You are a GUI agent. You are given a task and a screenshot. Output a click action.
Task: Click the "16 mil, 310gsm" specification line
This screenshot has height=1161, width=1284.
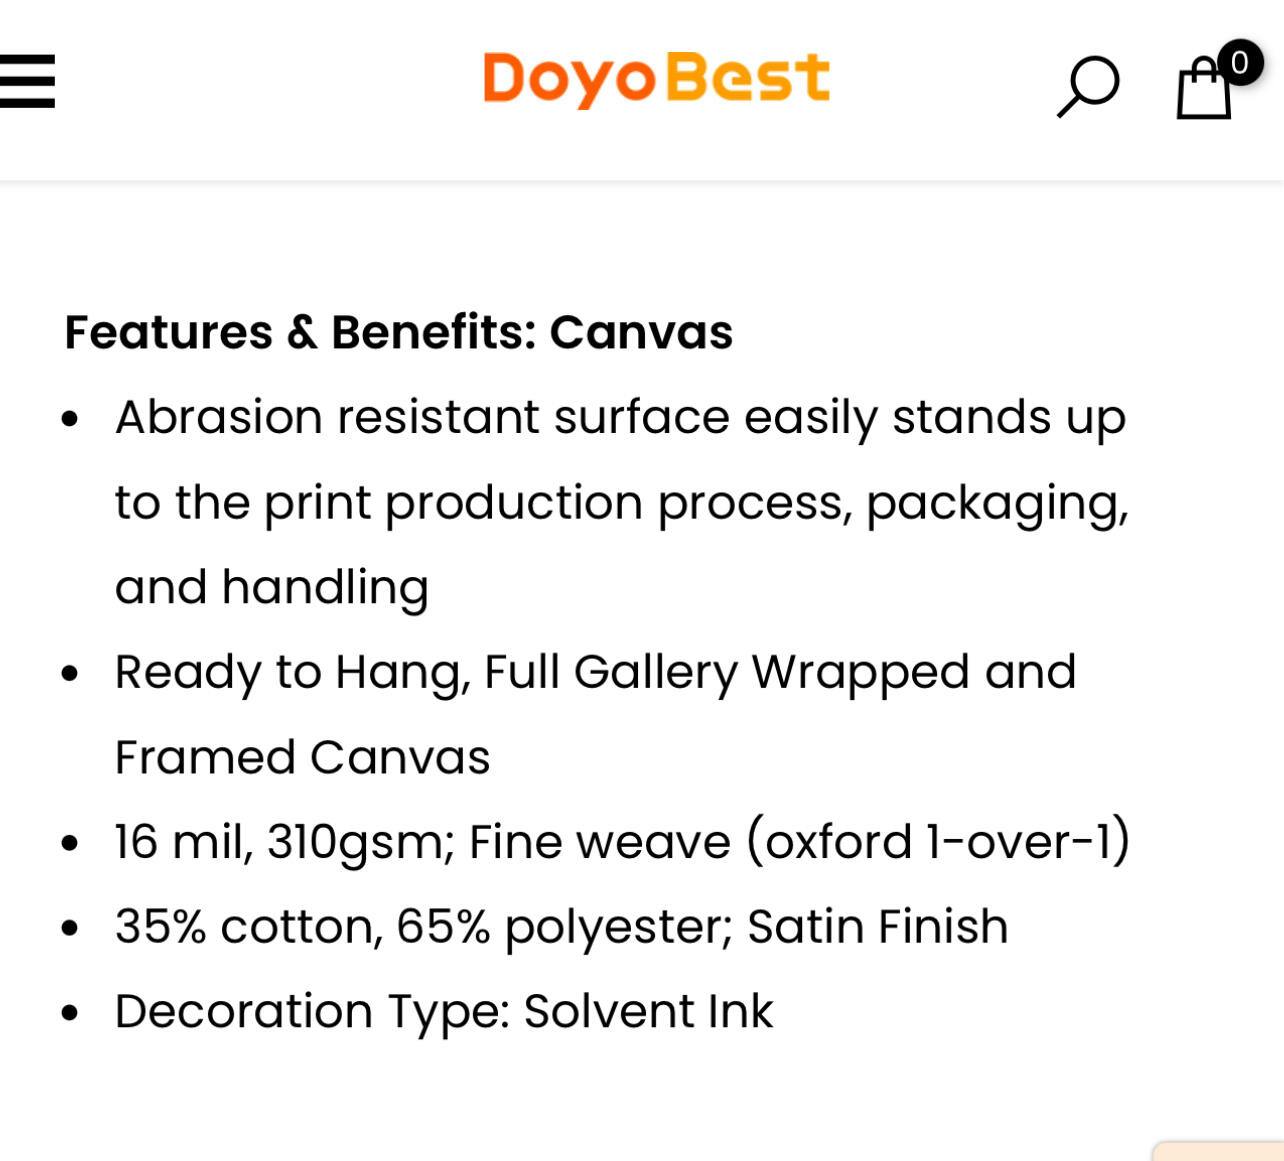point(621,842)
